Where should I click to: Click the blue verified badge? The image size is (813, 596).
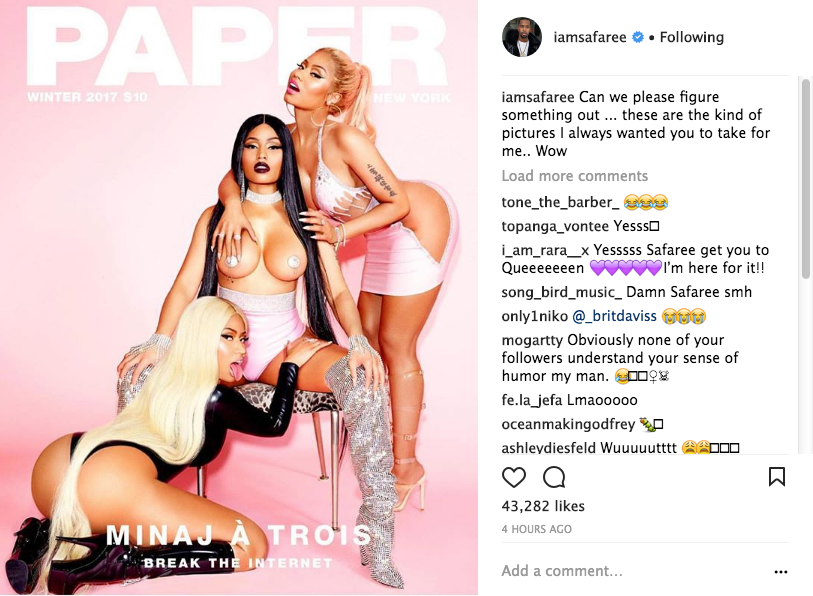point(638,37)
